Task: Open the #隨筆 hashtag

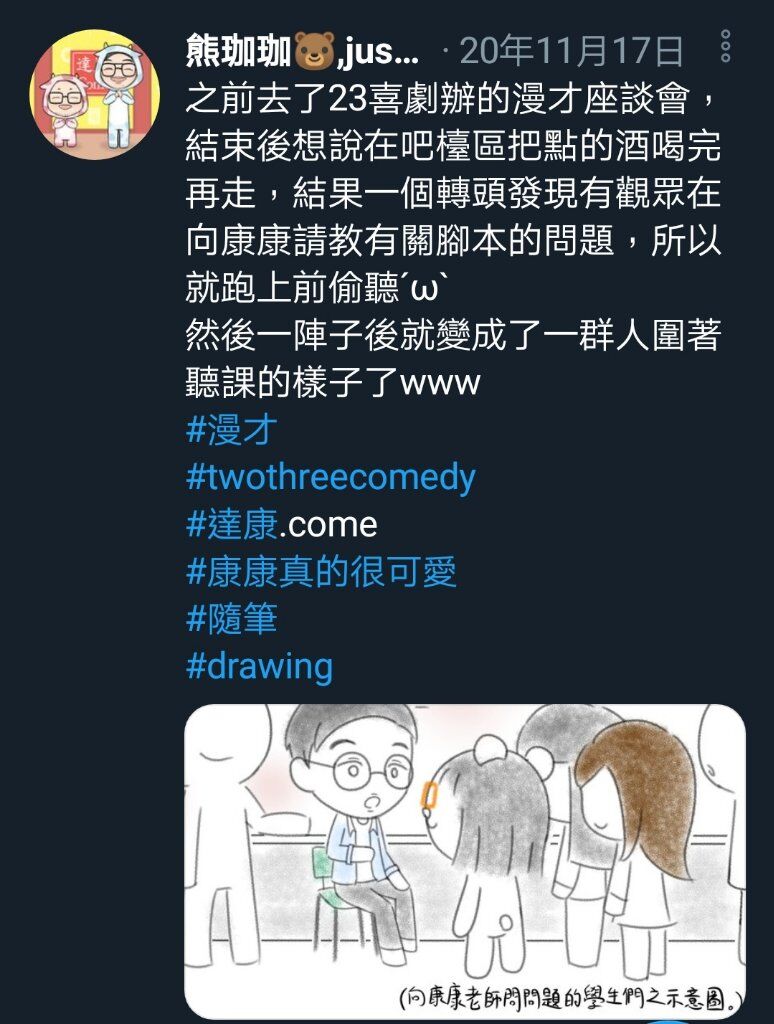Action: point(232,618)
